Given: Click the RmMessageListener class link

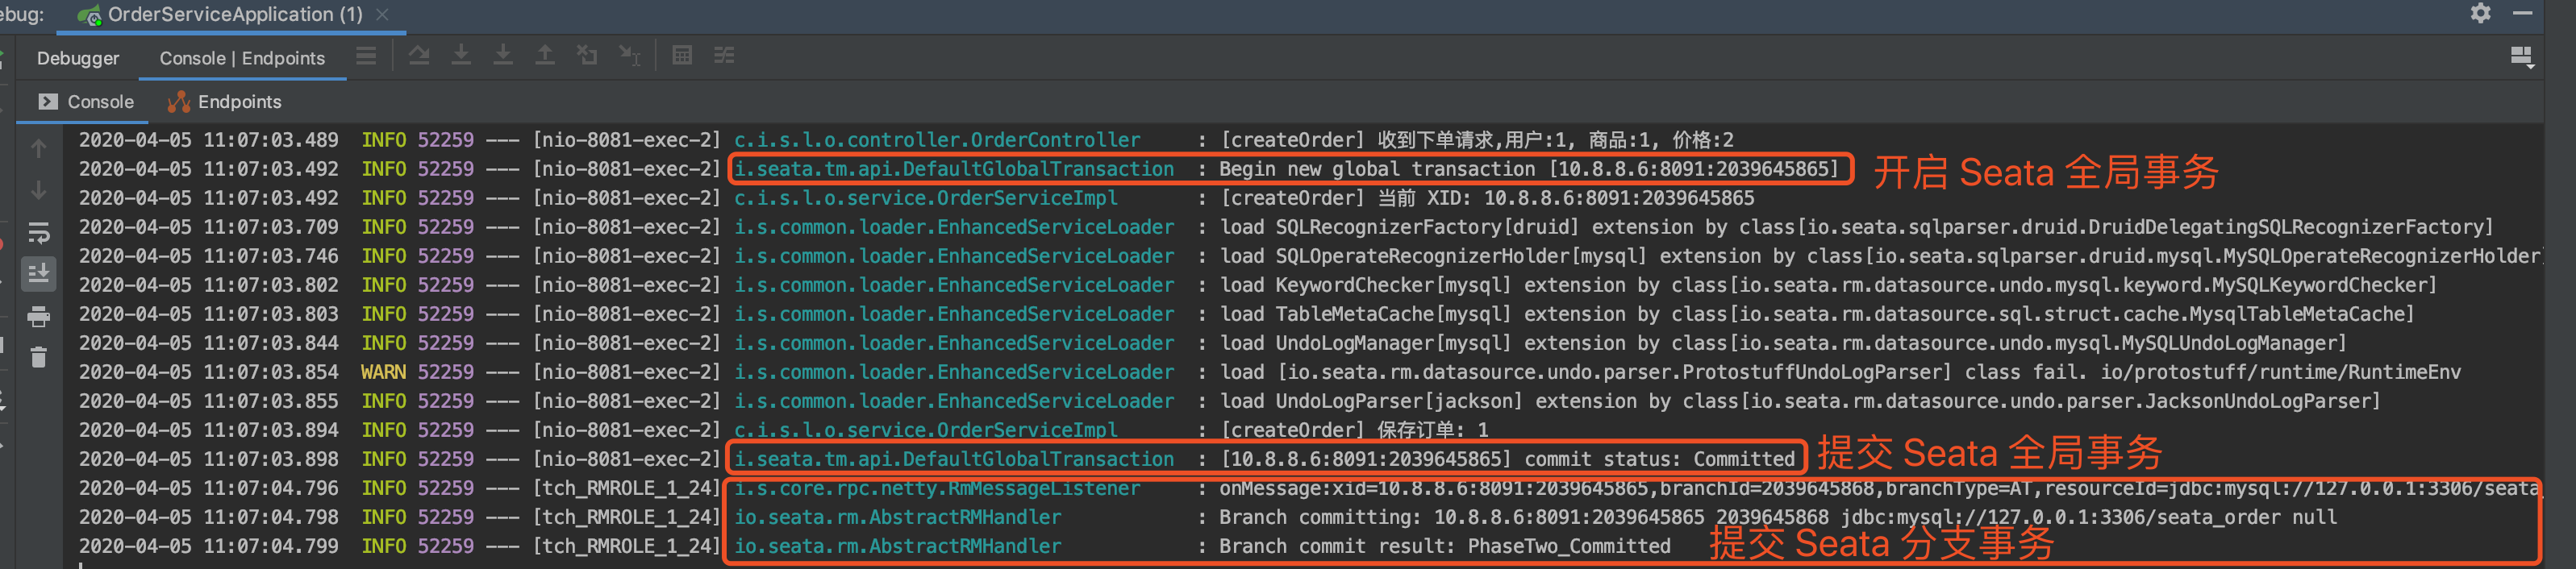Looking at the screenshot, I should pos(937,488).
